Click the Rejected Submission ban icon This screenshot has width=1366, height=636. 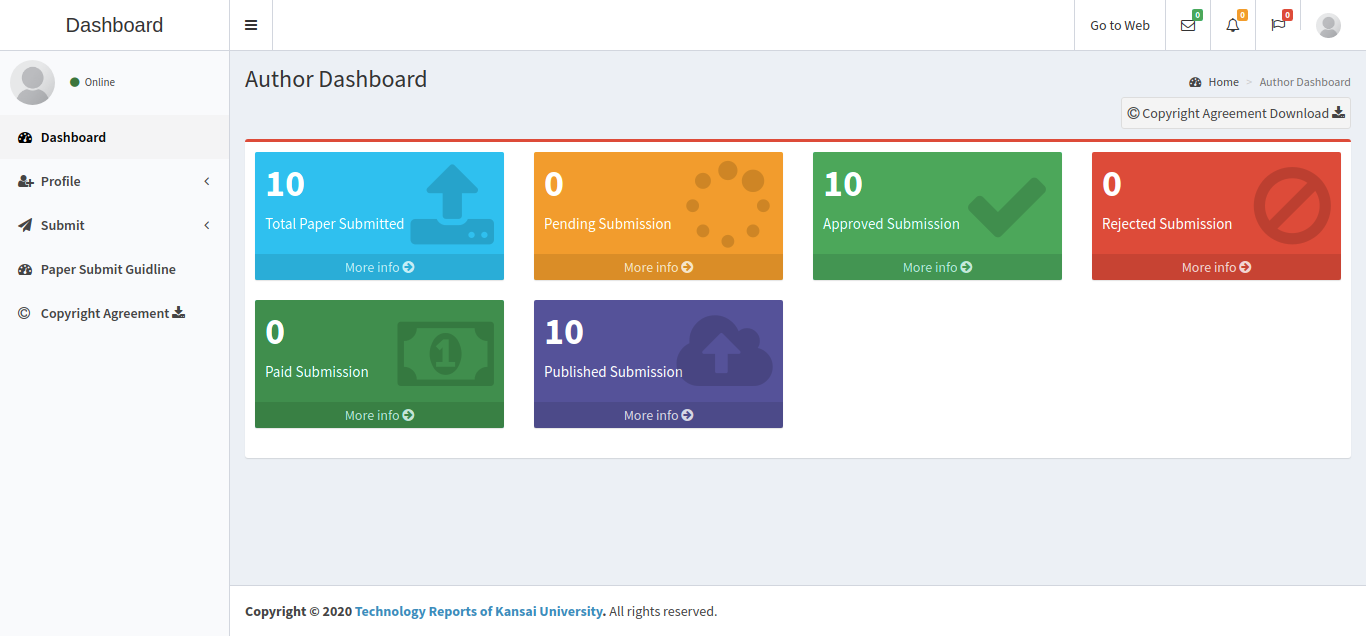pos(1292,205)
